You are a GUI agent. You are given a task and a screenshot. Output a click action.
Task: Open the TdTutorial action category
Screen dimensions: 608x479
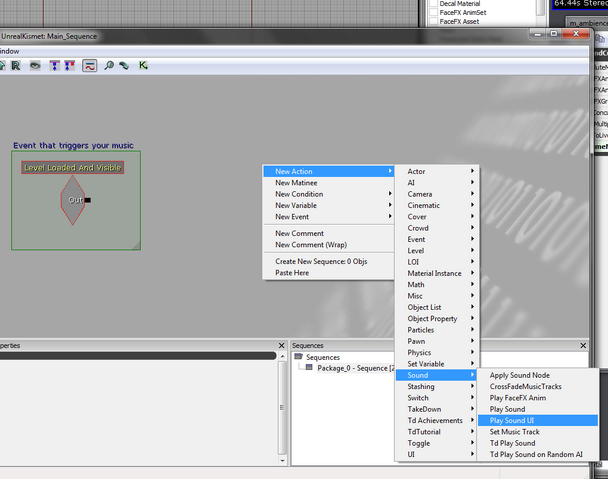(437, 432)
